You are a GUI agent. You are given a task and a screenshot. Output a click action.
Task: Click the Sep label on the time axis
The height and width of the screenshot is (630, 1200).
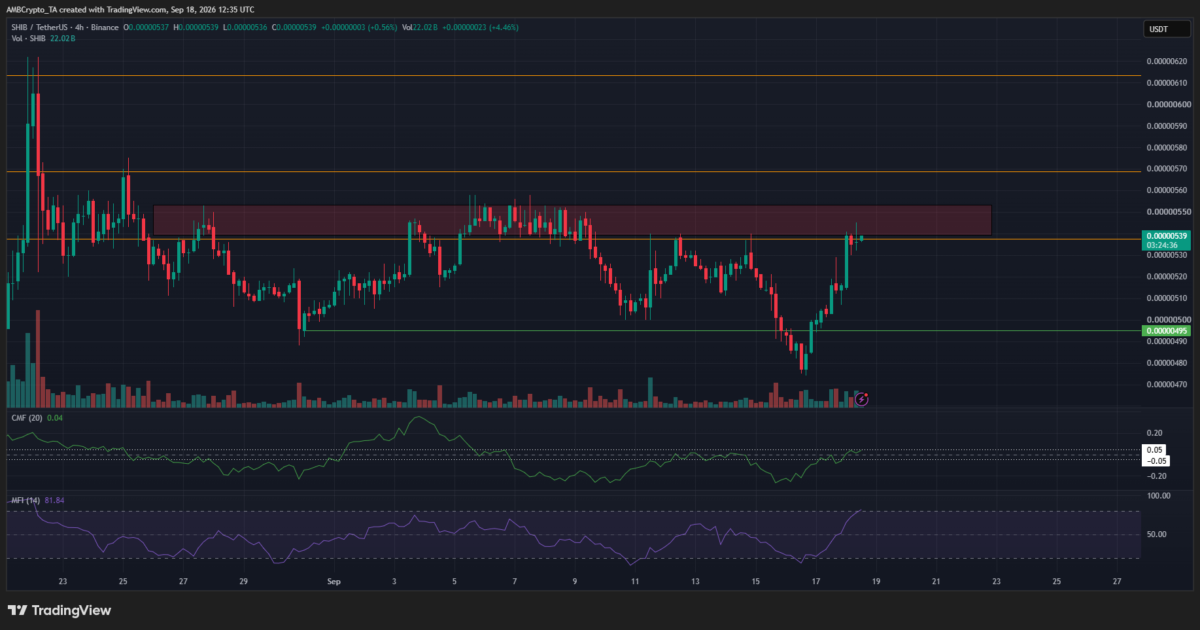[335, 580]
